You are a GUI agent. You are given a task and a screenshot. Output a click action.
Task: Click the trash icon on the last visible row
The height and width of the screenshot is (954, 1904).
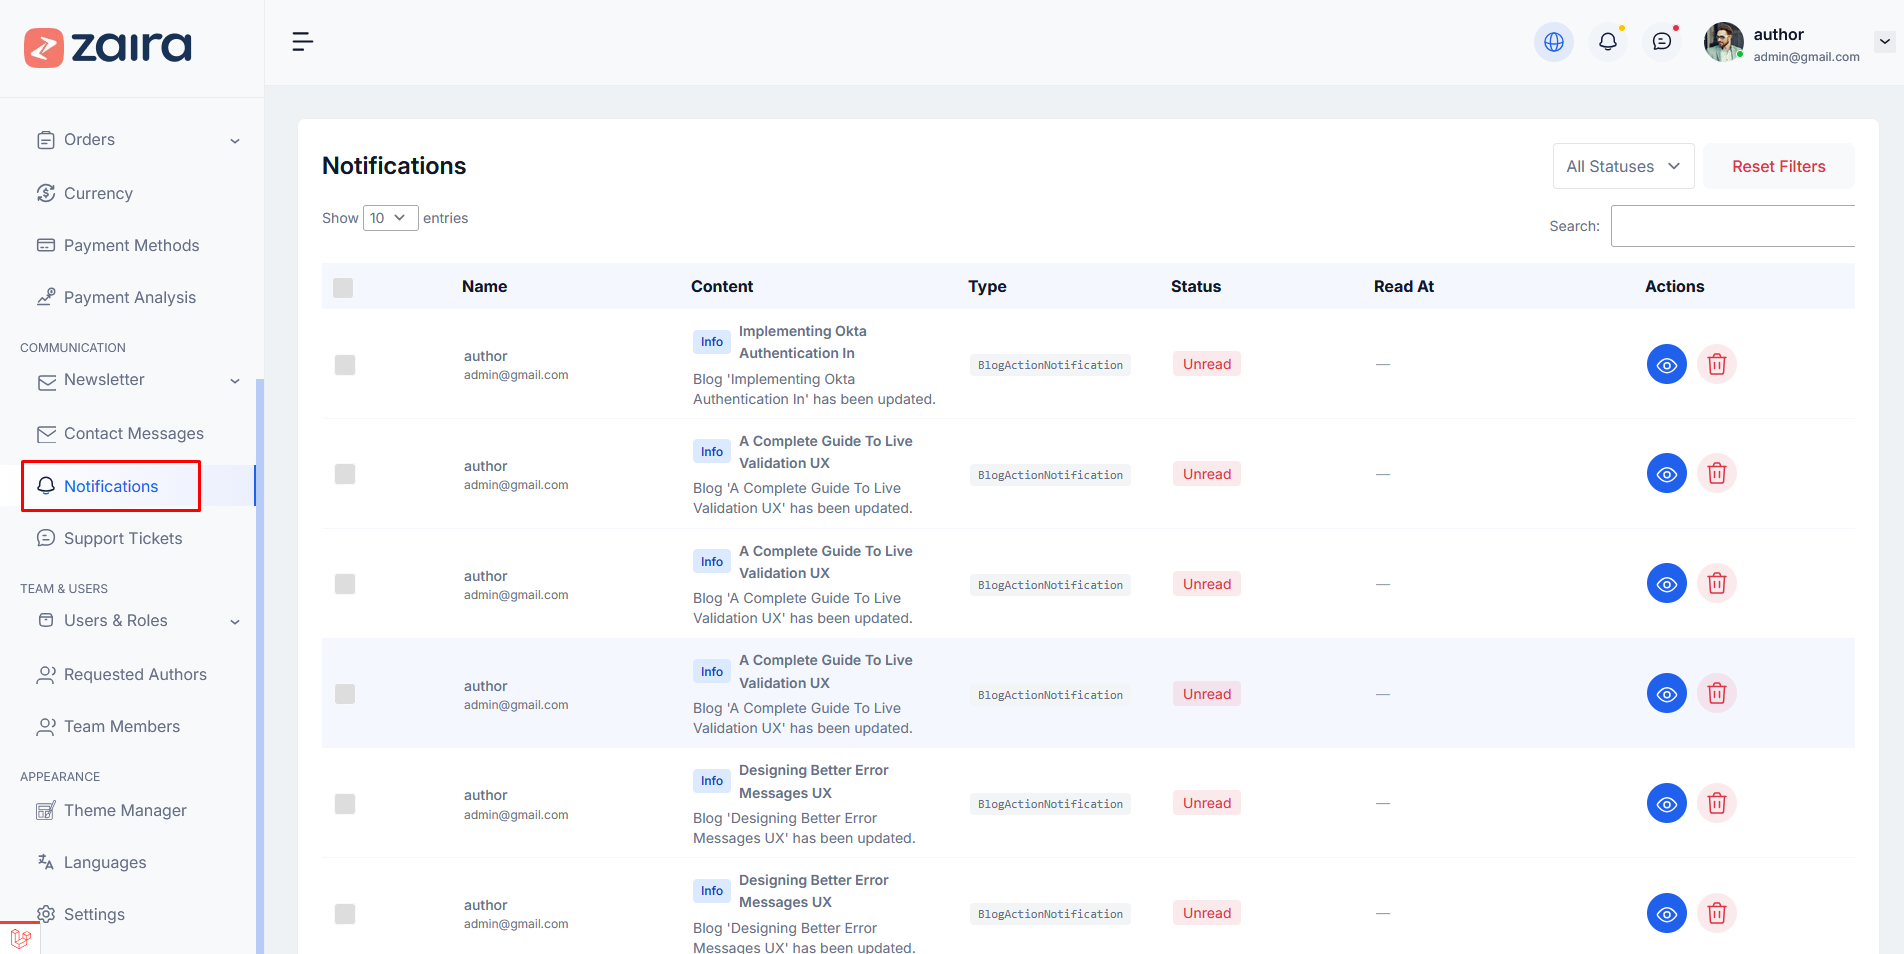coord(1716,913)
